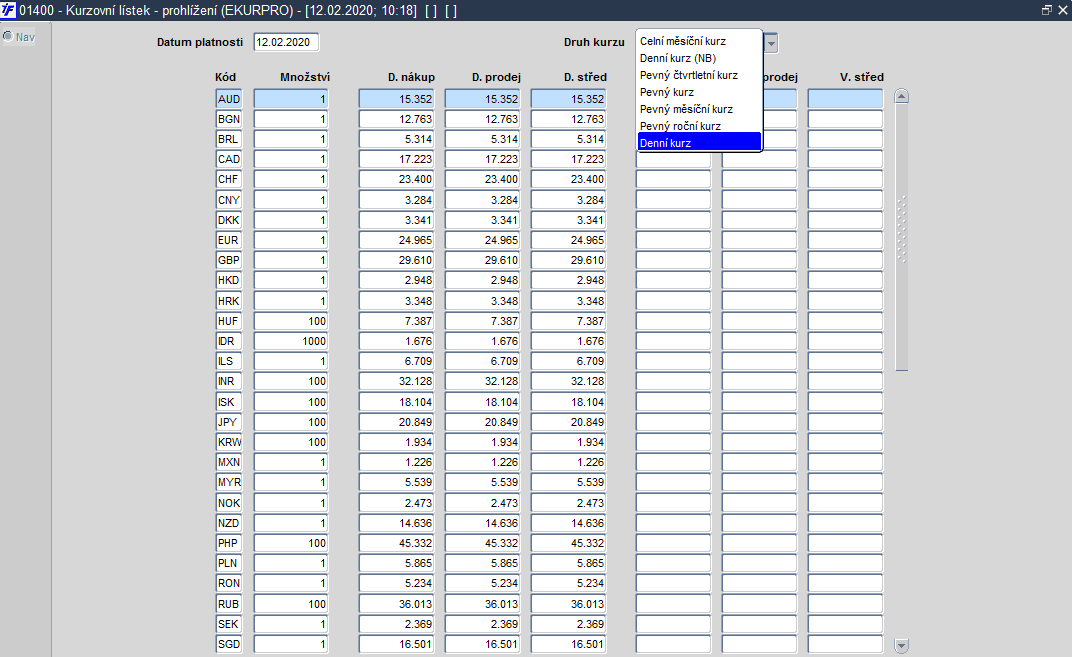Select the RON currency code cell
The width and height of the screenshot is (1072, 657).
tap(228, 583)
